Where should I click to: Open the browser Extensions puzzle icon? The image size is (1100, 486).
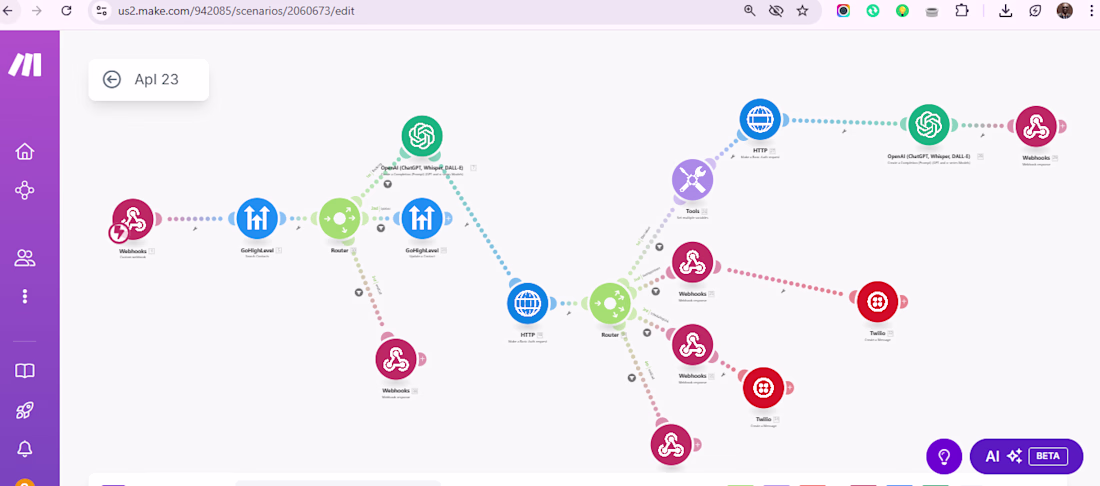(x=962, y=11)
